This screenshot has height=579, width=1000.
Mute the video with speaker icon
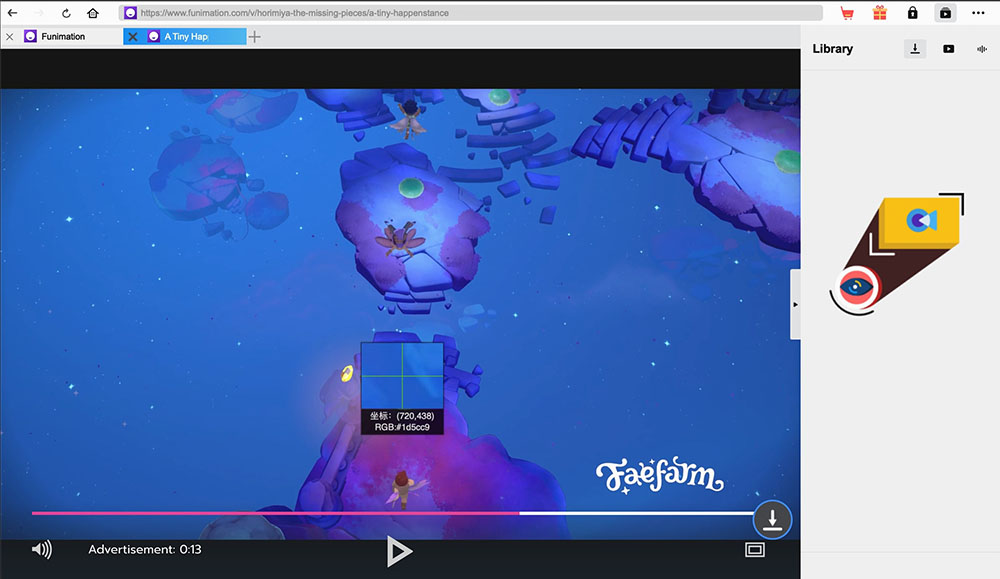point(41,549)
